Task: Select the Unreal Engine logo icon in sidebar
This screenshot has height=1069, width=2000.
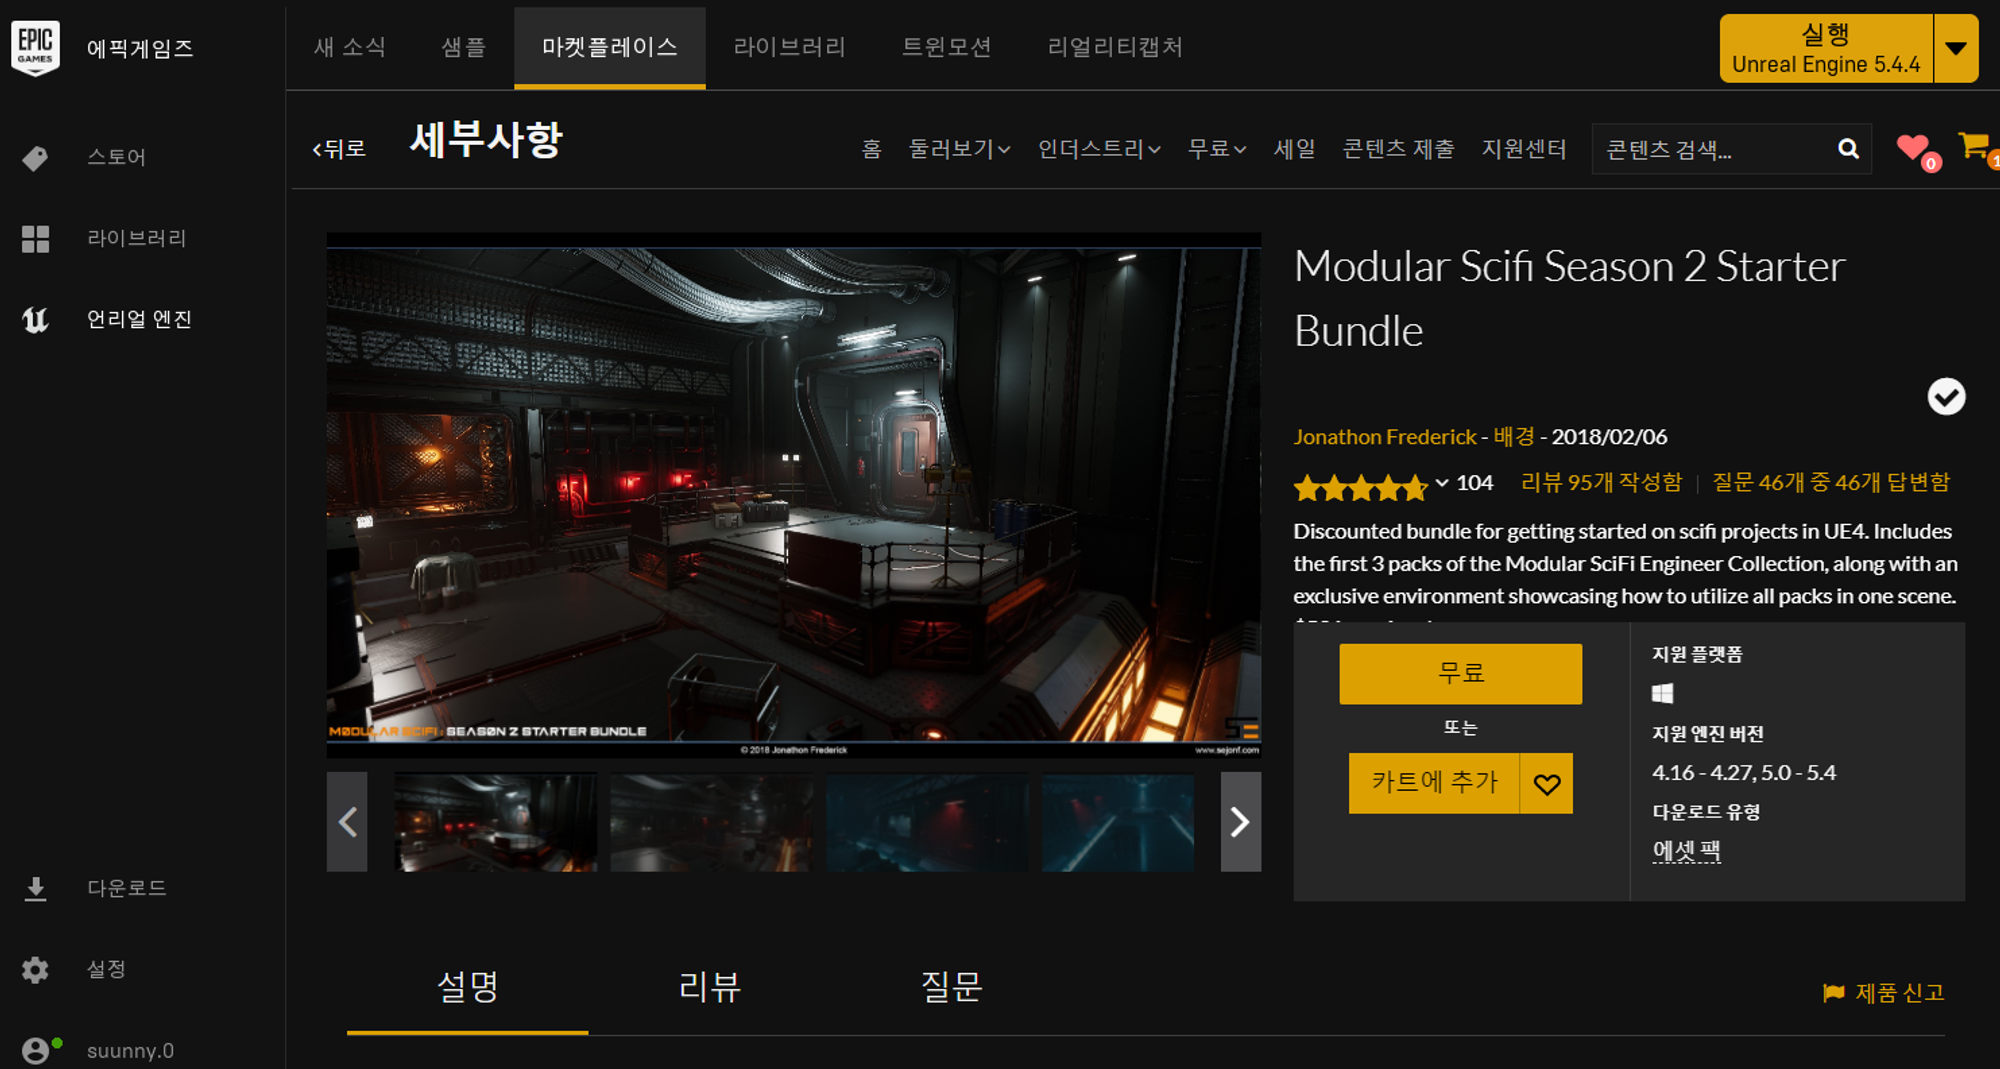Action: click(x=35, y=320)
